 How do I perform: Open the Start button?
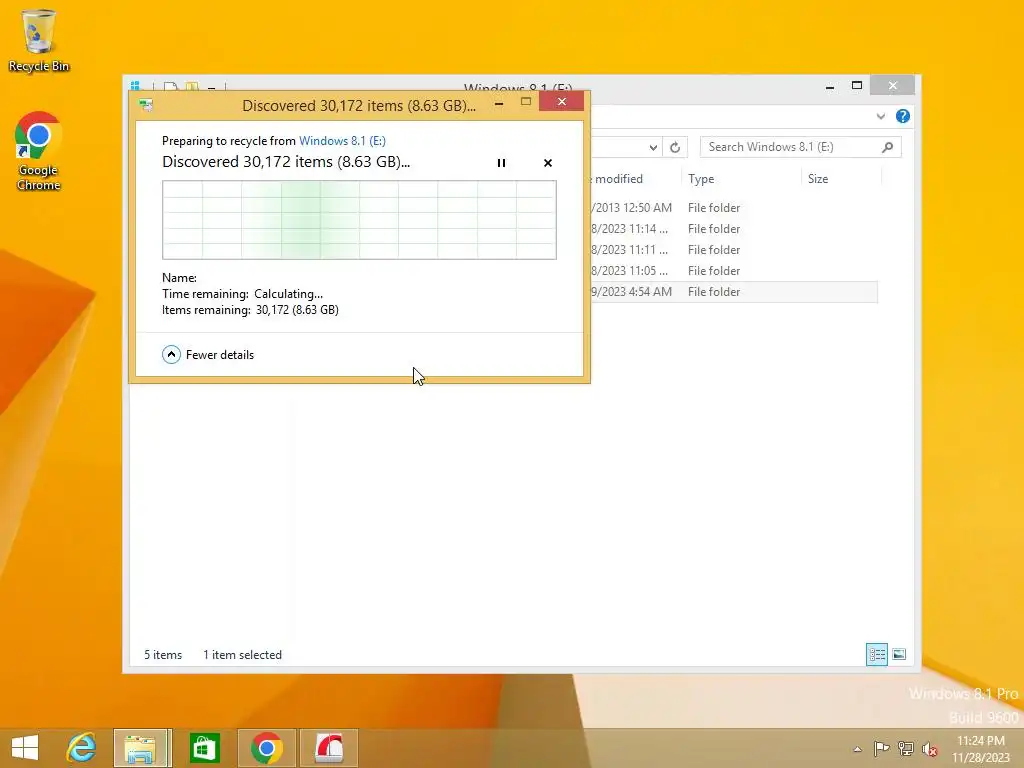point(25,748)
